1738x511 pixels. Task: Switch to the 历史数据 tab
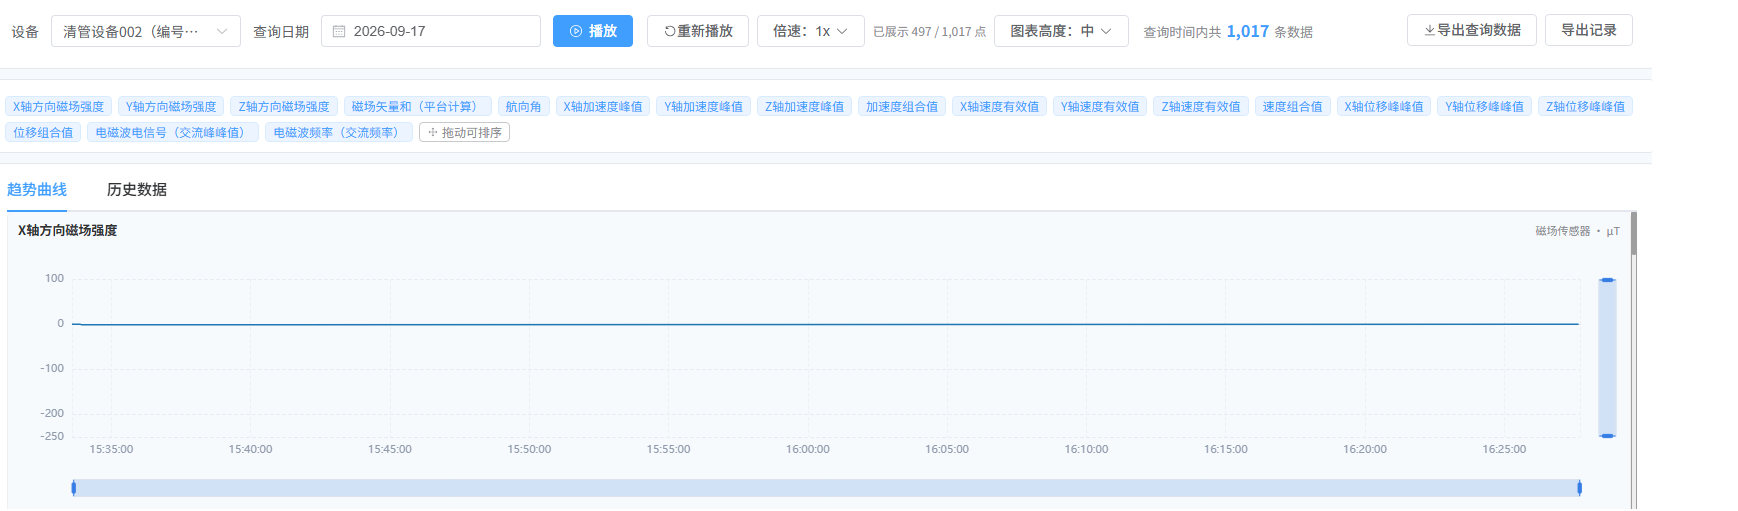pos(137,189)
